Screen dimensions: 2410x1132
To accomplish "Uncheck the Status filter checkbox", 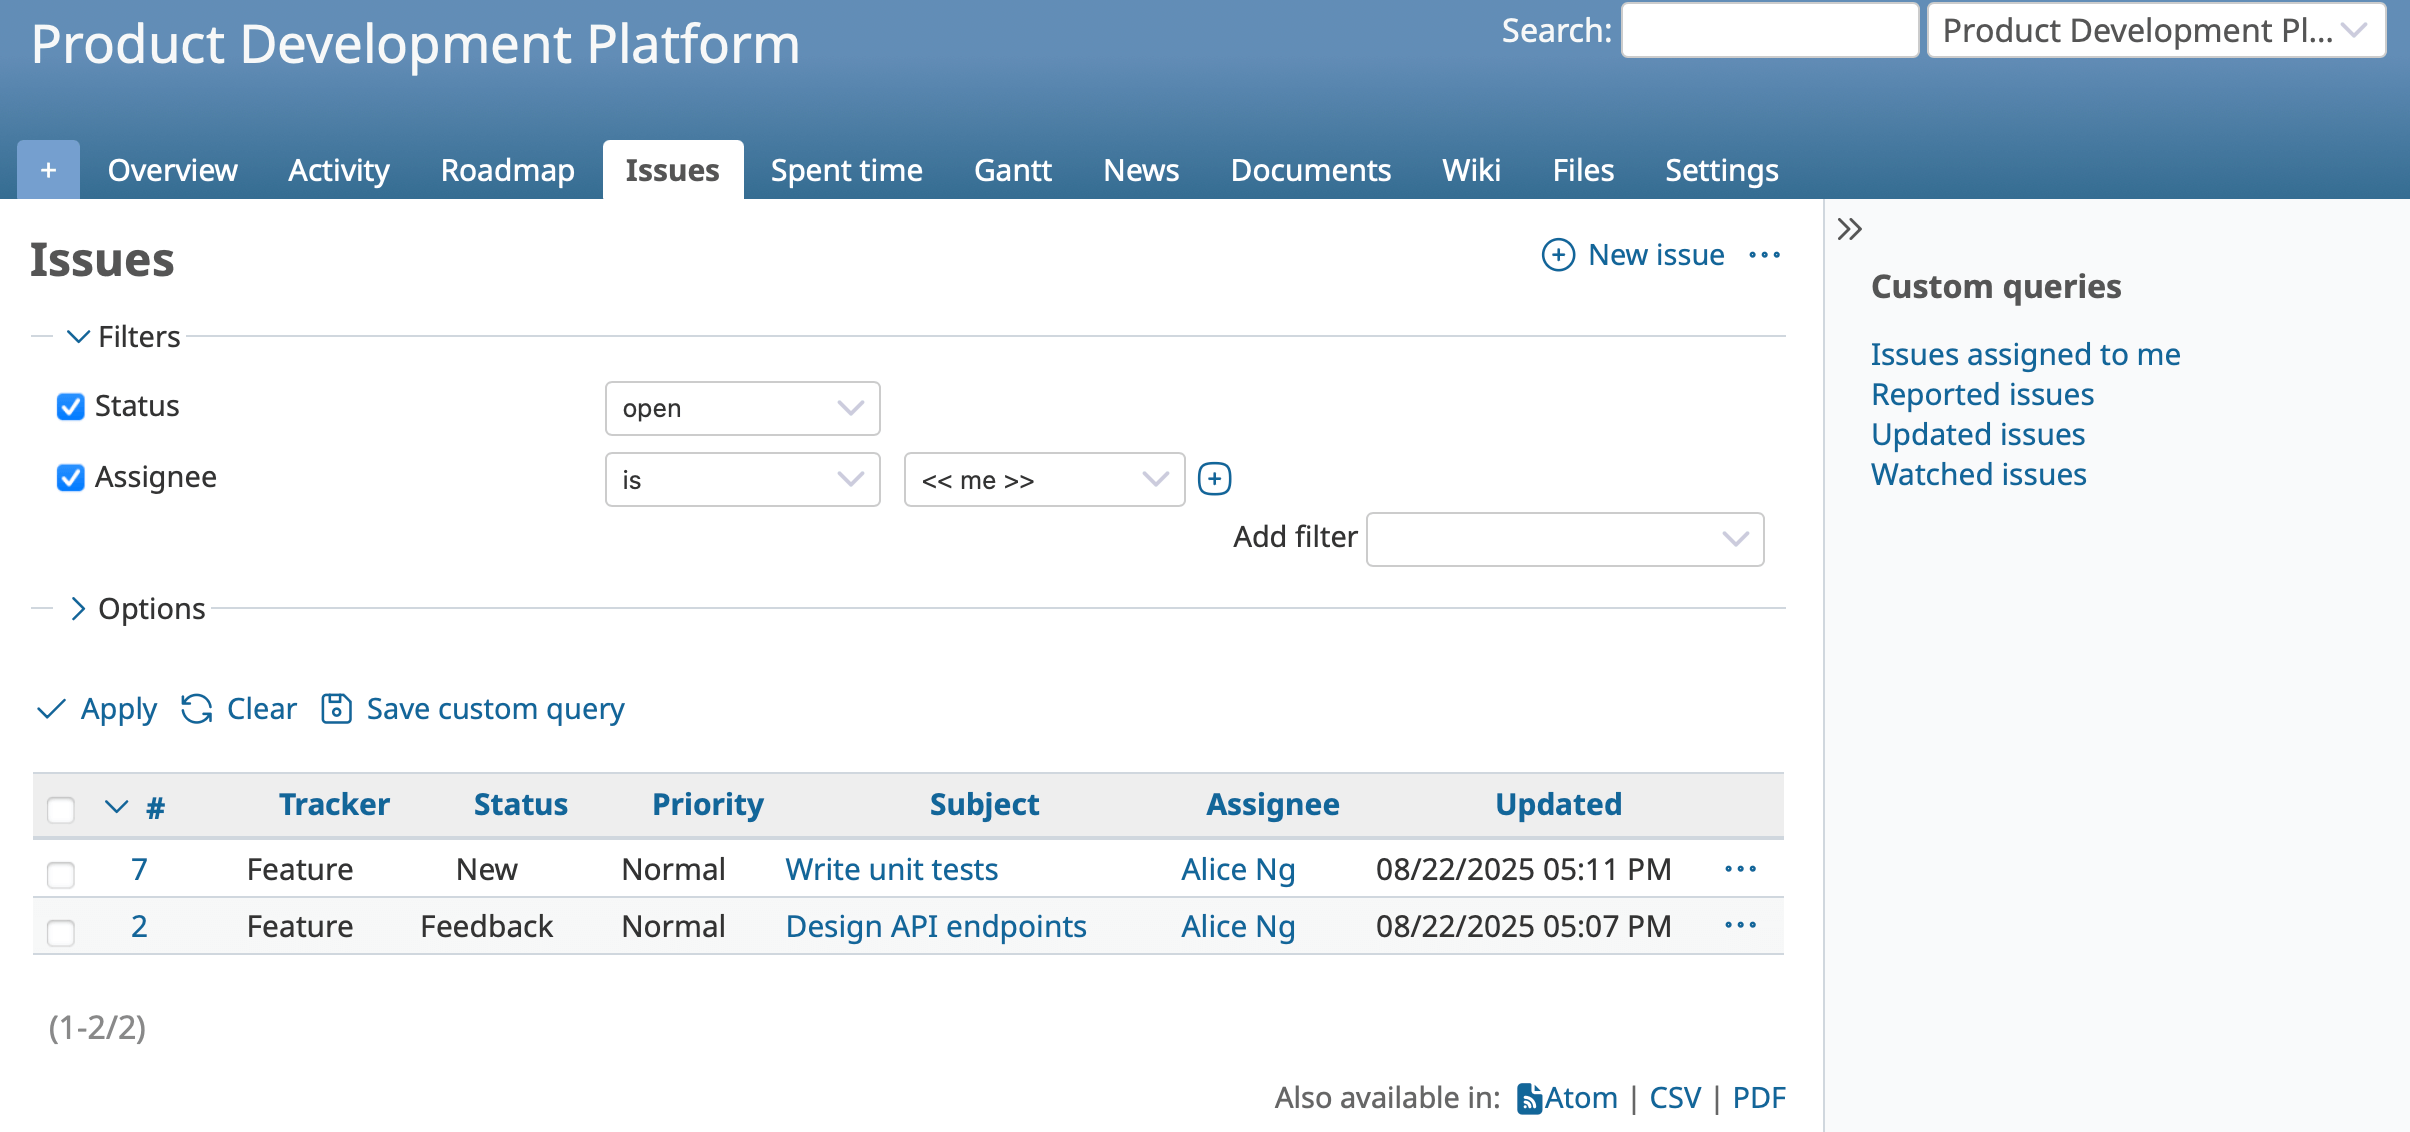I will click(69, 407).
